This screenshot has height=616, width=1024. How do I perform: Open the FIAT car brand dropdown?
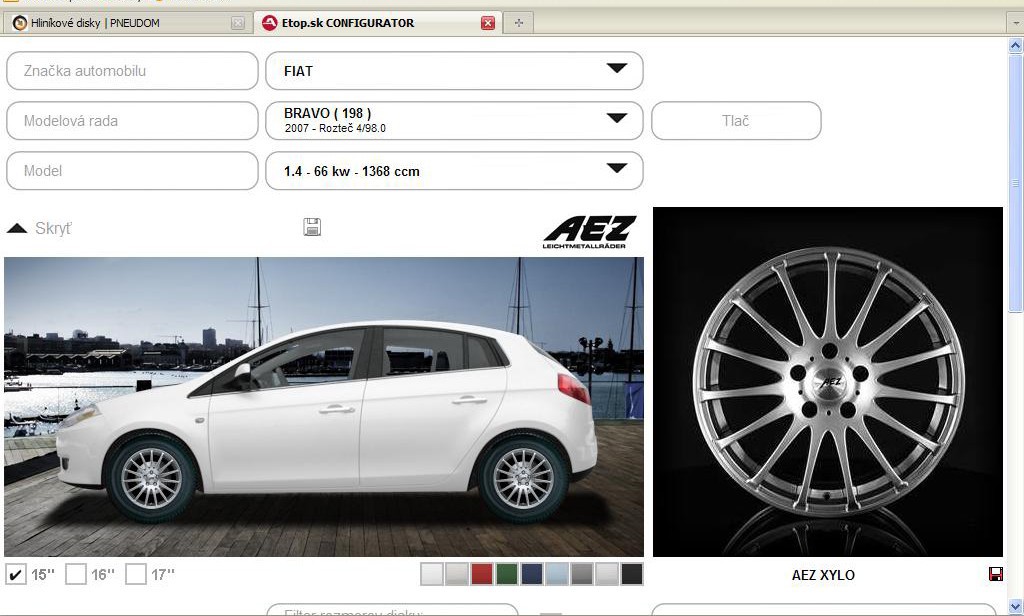(x=616, y=70)
